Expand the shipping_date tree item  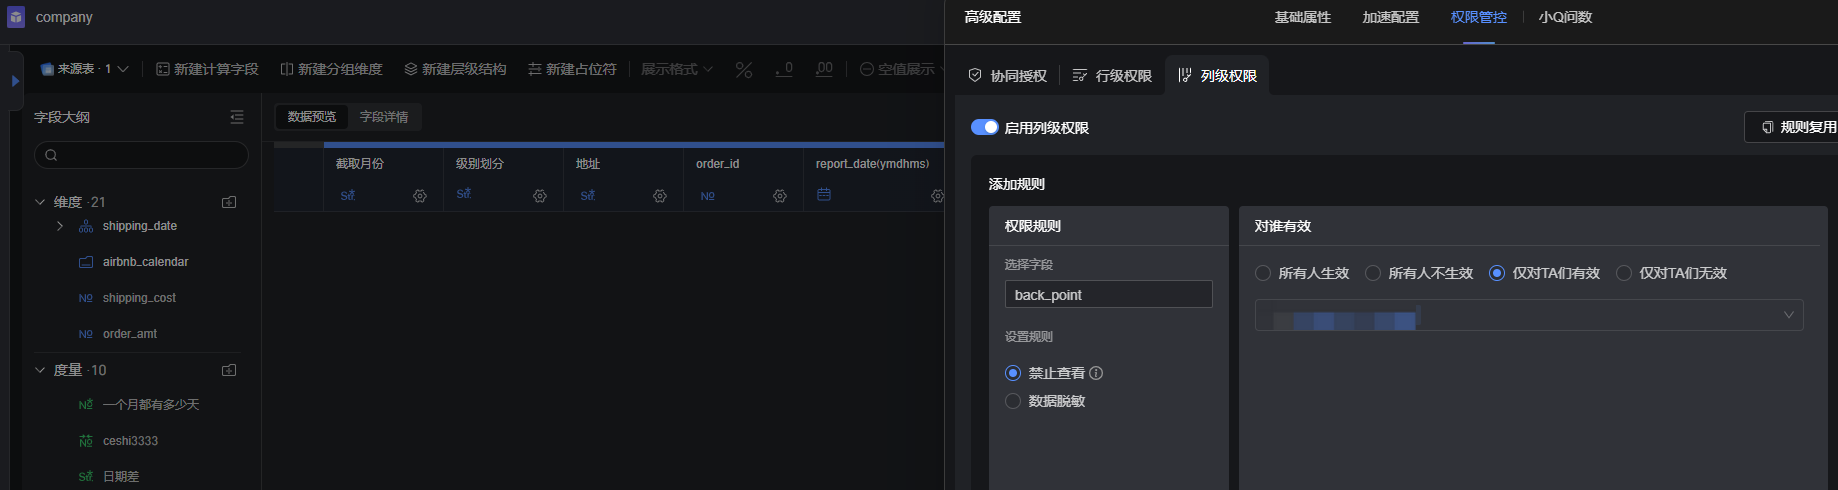[60, 226]
